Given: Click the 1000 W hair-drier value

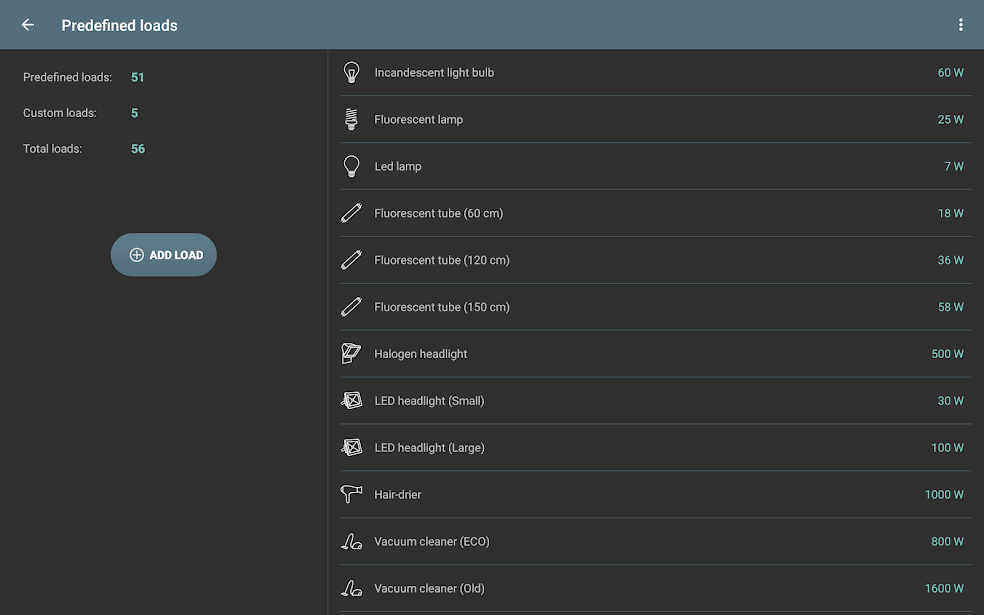Looking at the screenshot, I should click(944, 495).
